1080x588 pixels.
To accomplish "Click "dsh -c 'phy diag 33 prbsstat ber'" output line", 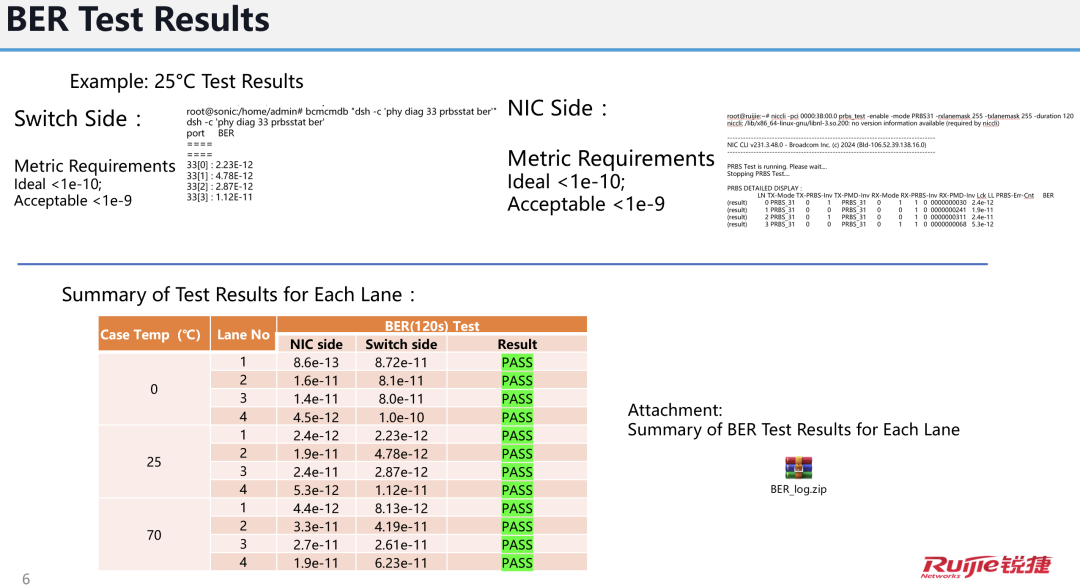I will (255, 122).
